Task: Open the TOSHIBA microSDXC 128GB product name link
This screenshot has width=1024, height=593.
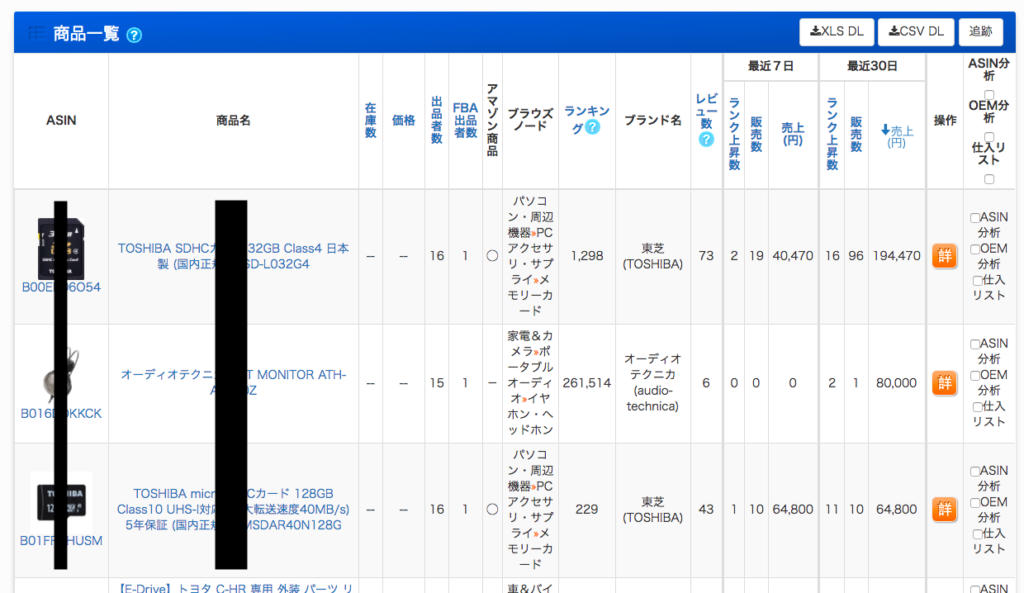Action: [232, 509]
